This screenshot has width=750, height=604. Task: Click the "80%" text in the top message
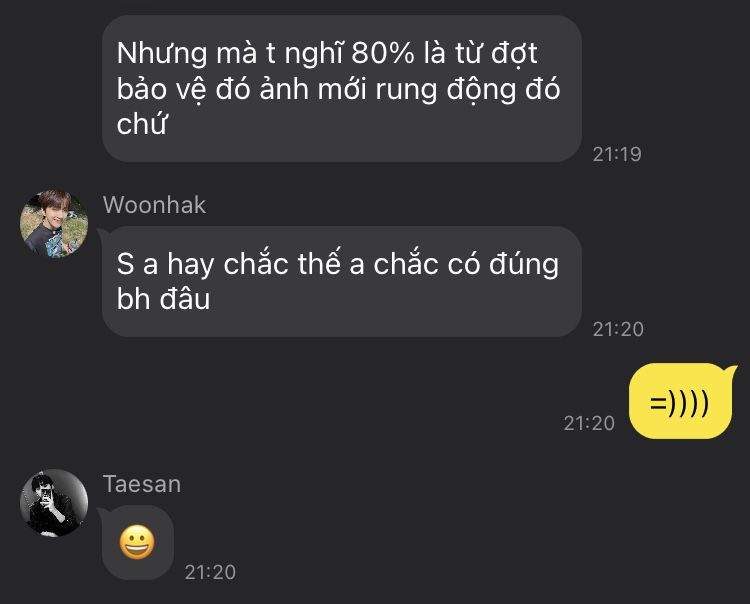pyautogui.click(x=383, y=53)
